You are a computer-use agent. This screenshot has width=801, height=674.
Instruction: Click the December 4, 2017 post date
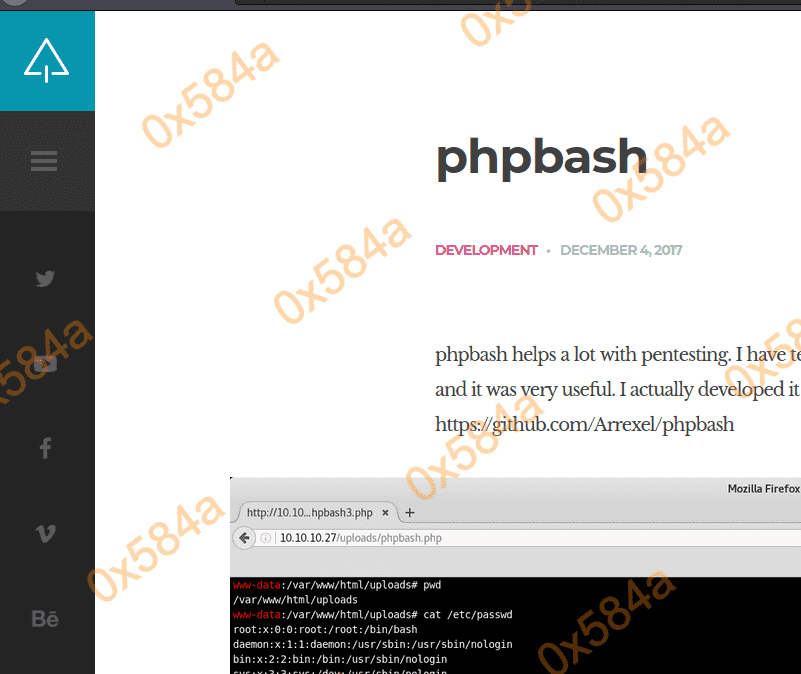pos(620,250)
